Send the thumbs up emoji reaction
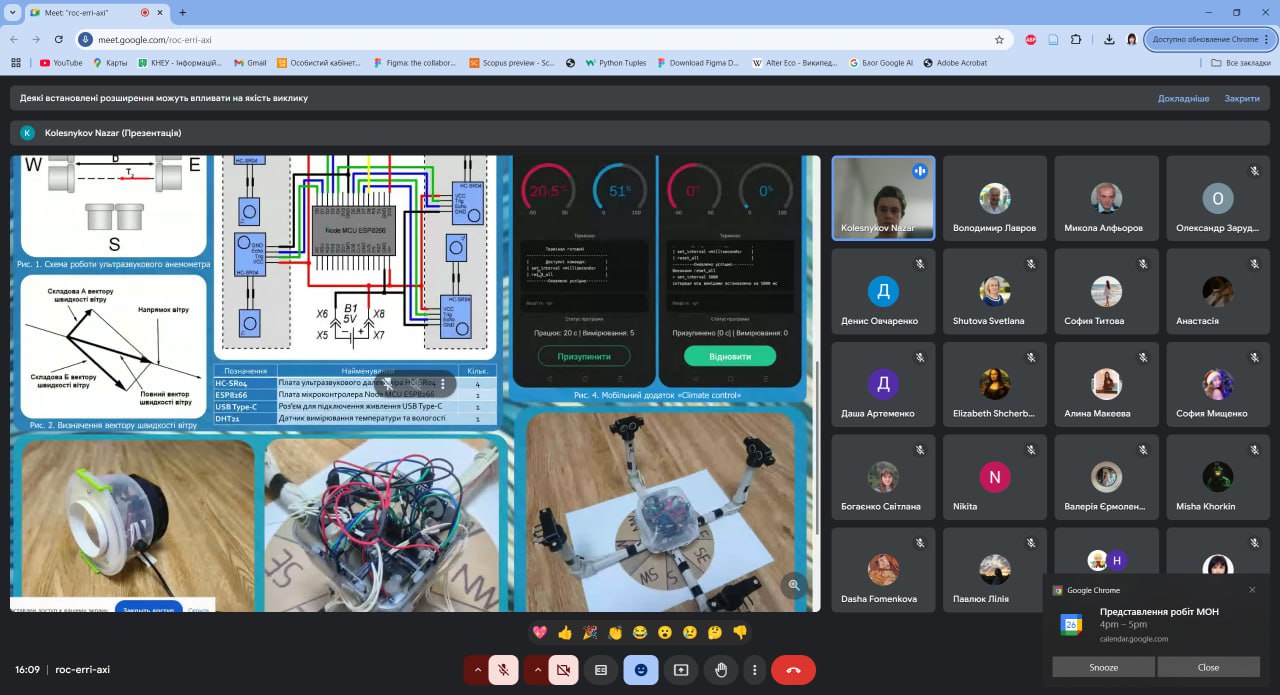Image resolution: width=1280 pixels, height=695 pixels. [565, 632]
